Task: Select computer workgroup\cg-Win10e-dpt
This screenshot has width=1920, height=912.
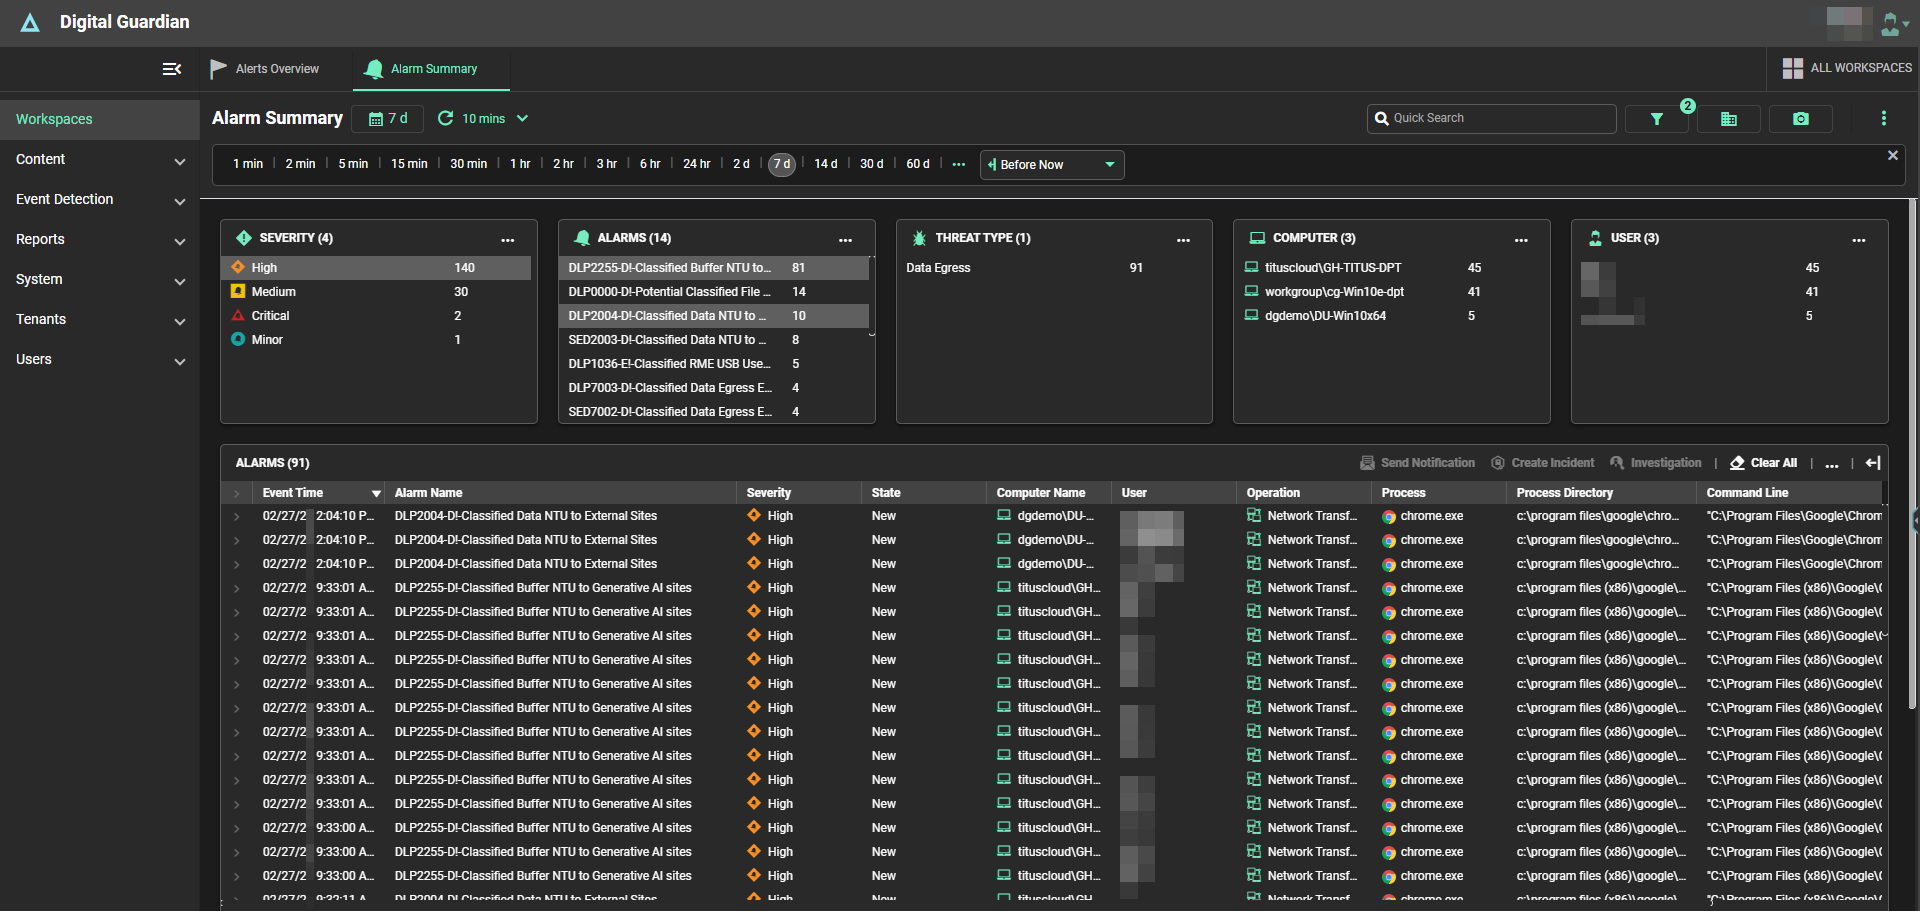Action: pyautogui.click(x=1390, y=292)
